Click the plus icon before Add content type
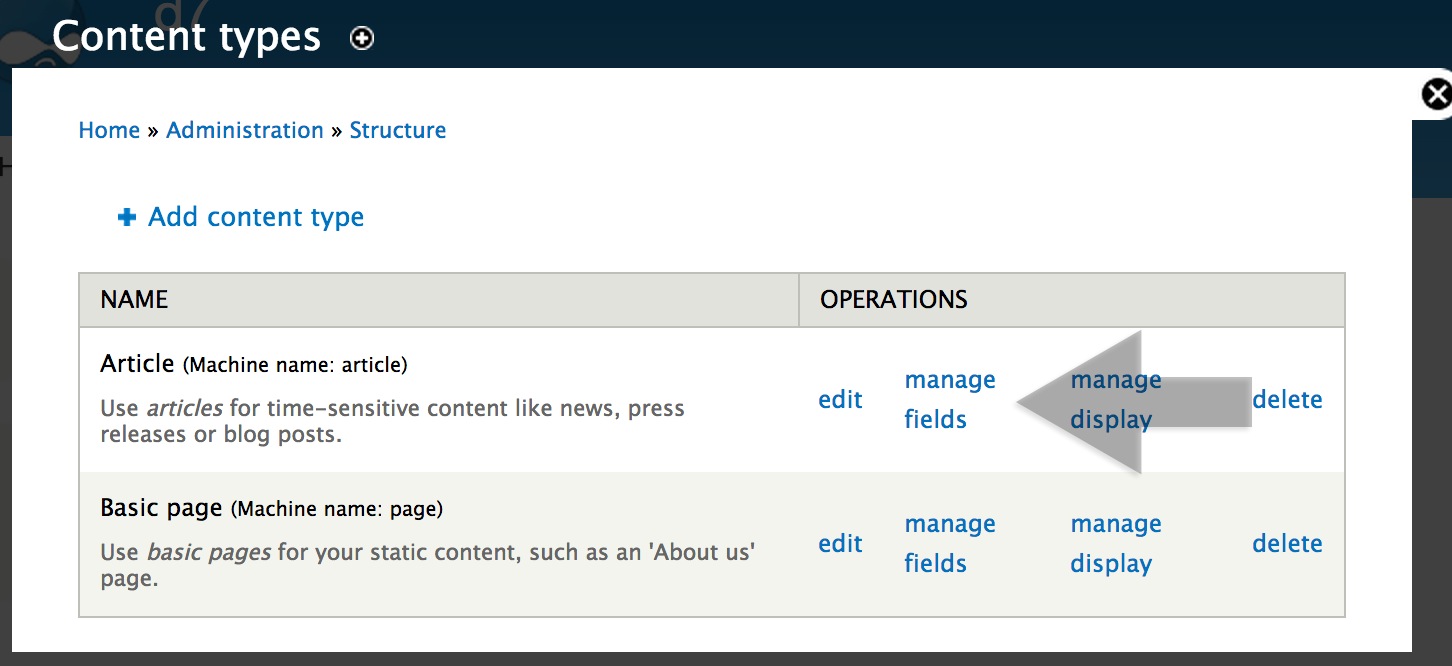This screenshot has width=1452, height=666. [127, 217]
